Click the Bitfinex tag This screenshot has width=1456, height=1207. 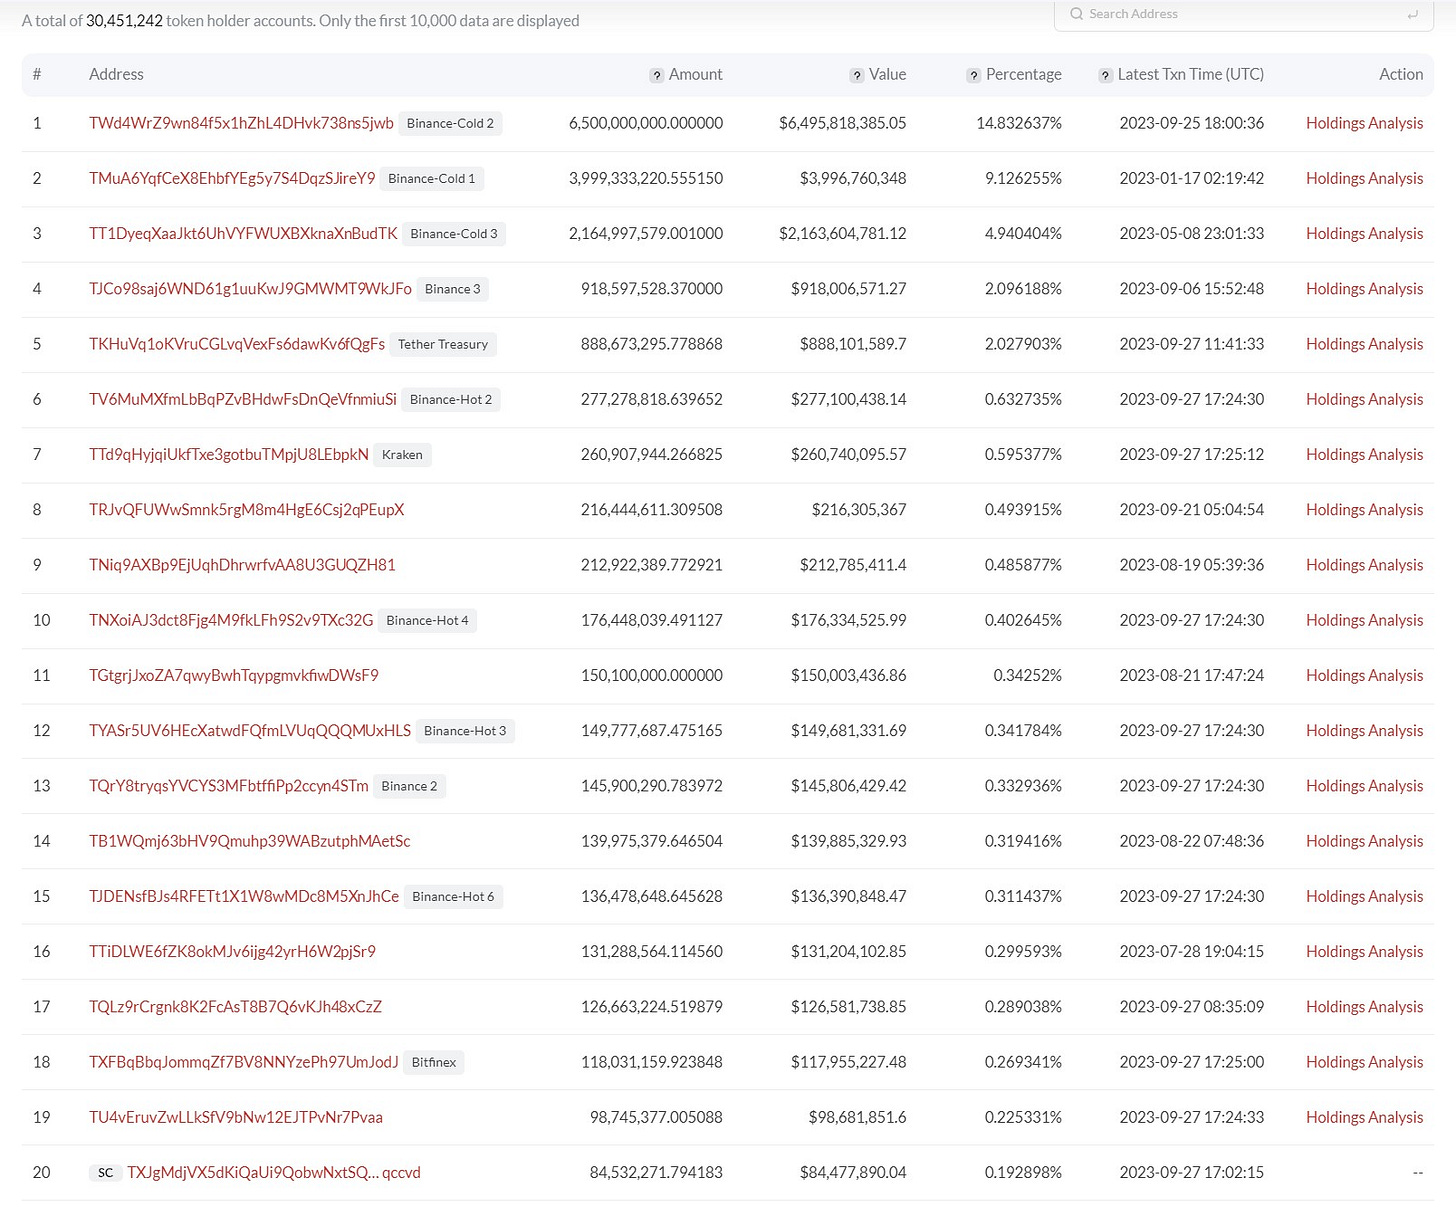pyautogui.click(x=434, y=1062)
